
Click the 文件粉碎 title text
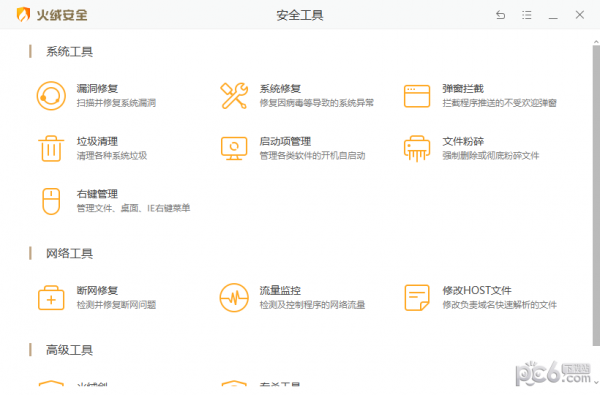coord(463,141)
